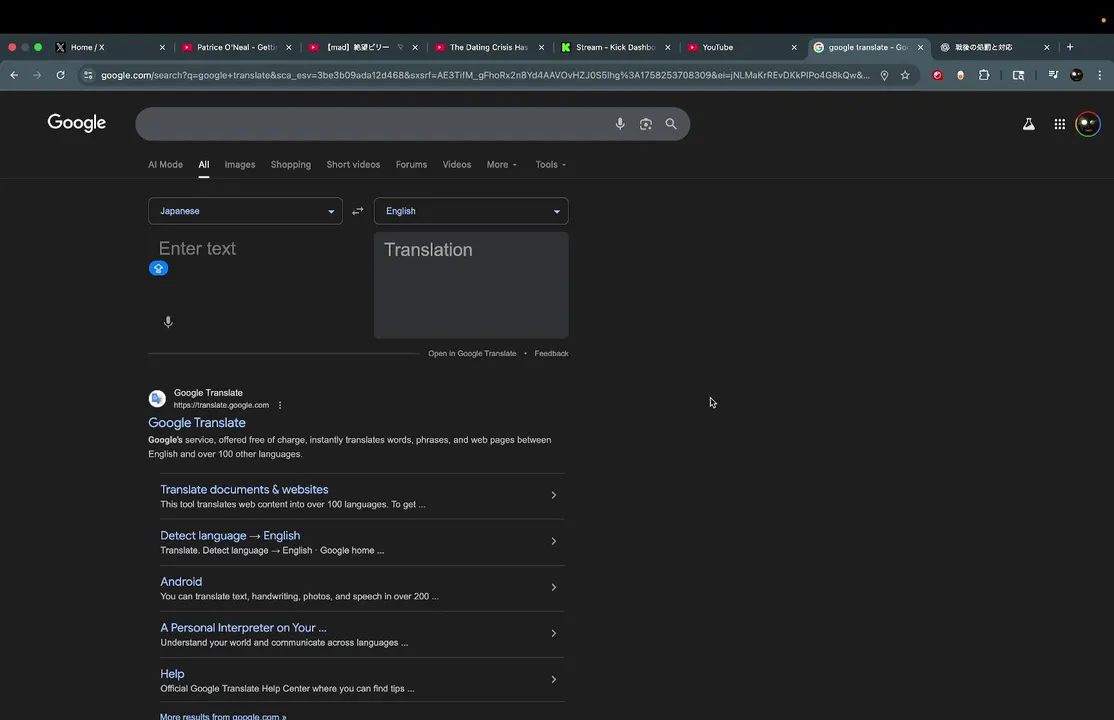Switch to AI Mode tab
Screen dimensions: 1114x720
[166, 164]
